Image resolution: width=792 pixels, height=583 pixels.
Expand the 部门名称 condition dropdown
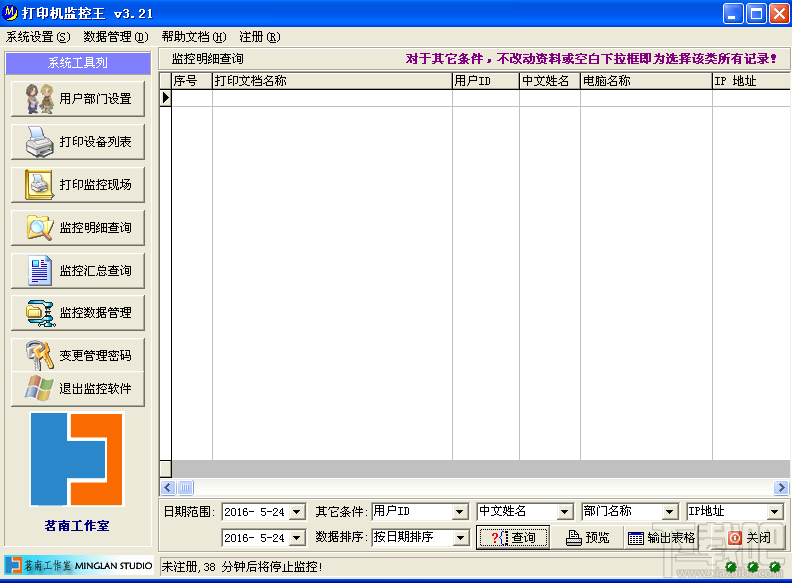[669, 512]
